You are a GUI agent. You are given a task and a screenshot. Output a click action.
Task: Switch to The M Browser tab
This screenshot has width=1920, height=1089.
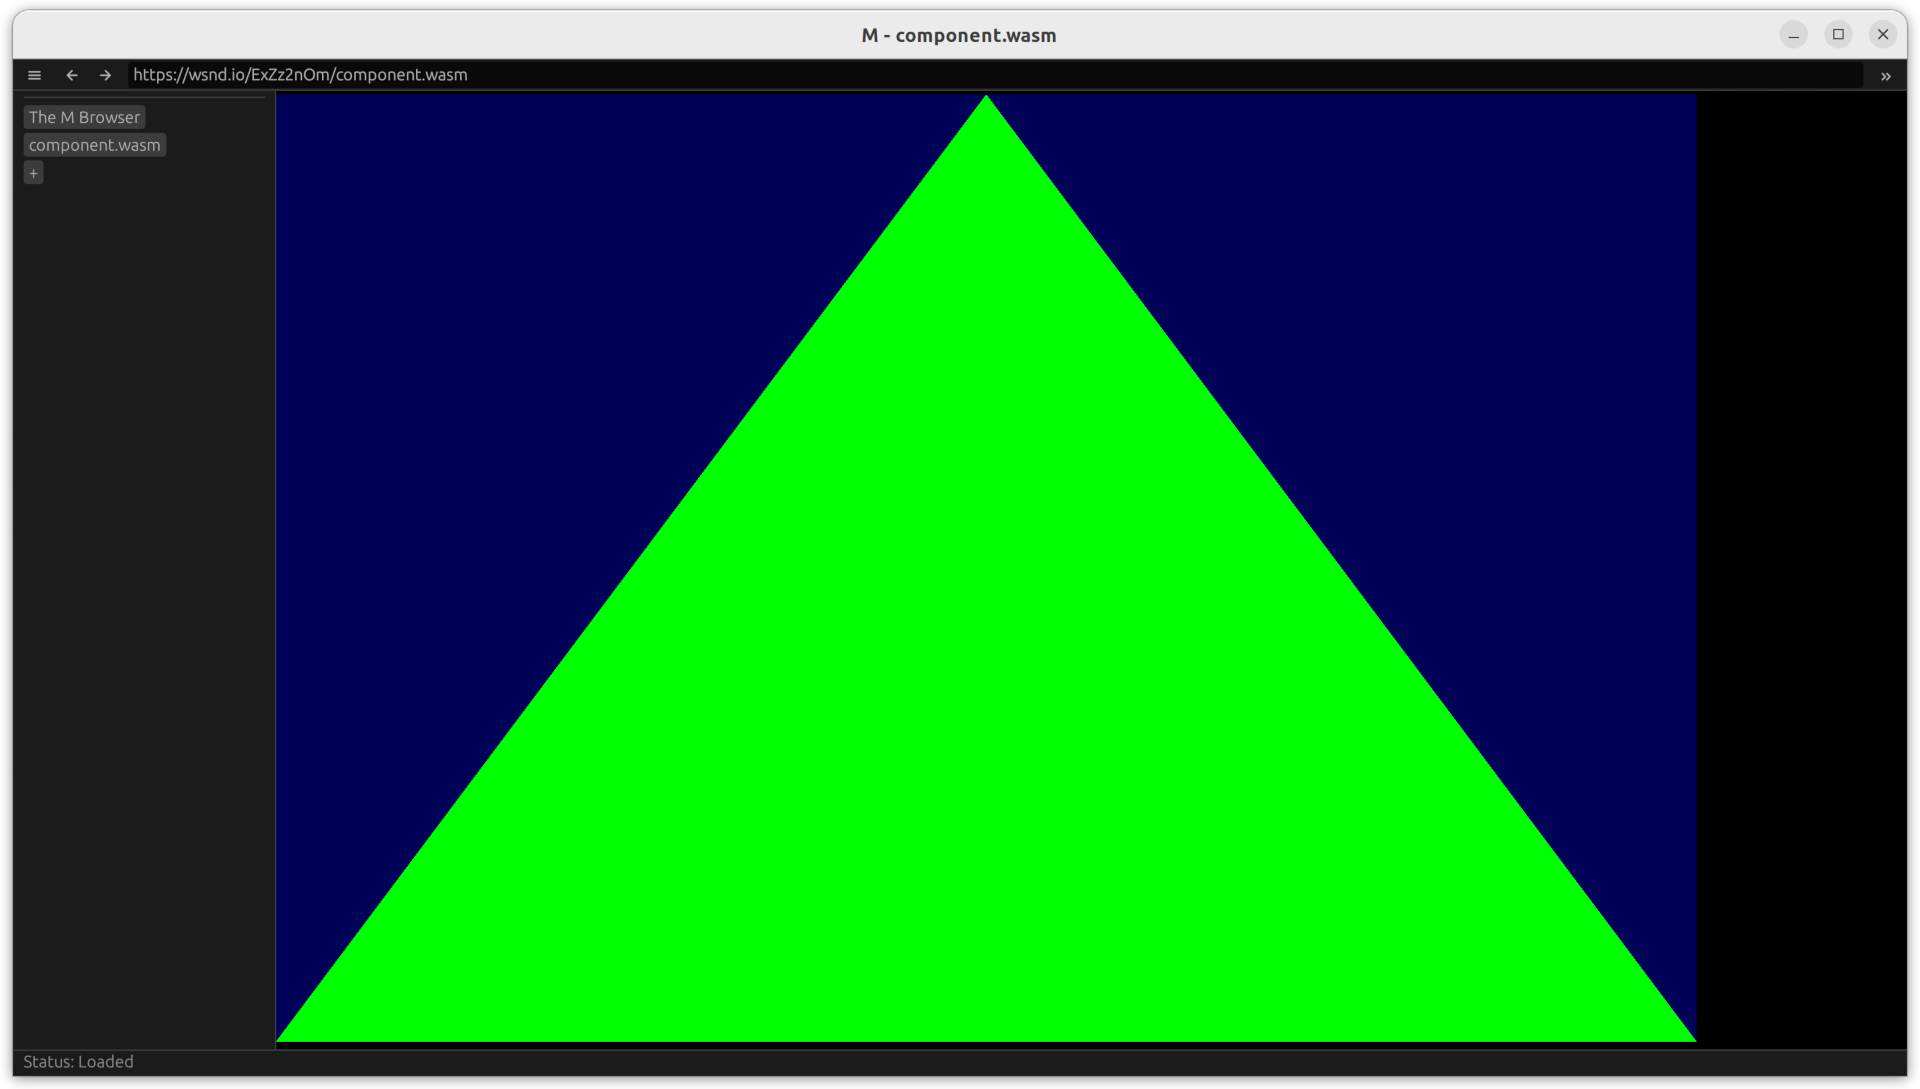click(x=84, y=117)
